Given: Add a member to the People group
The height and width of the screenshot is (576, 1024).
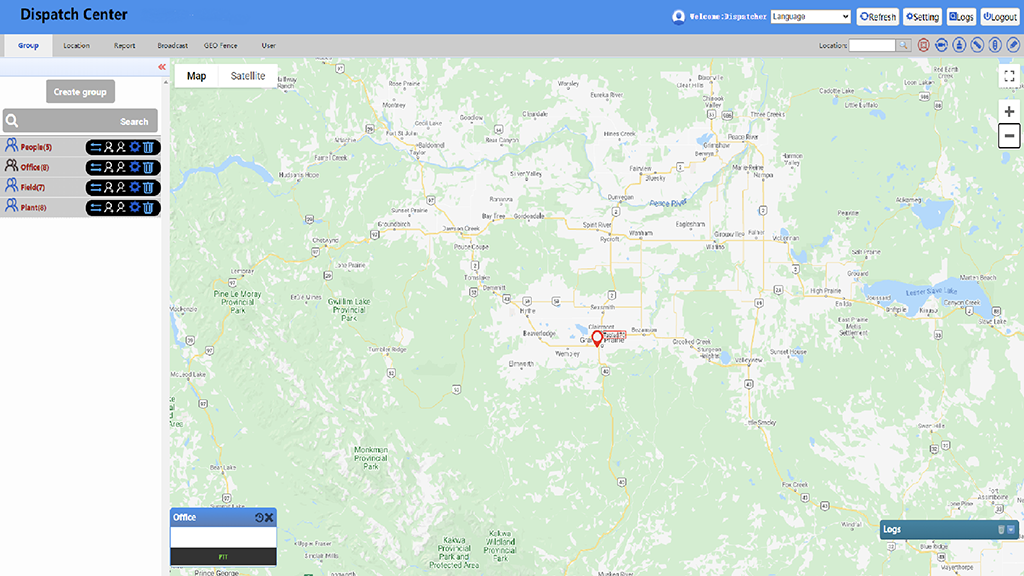Looking at the screenshot, I should coord(109,148).
